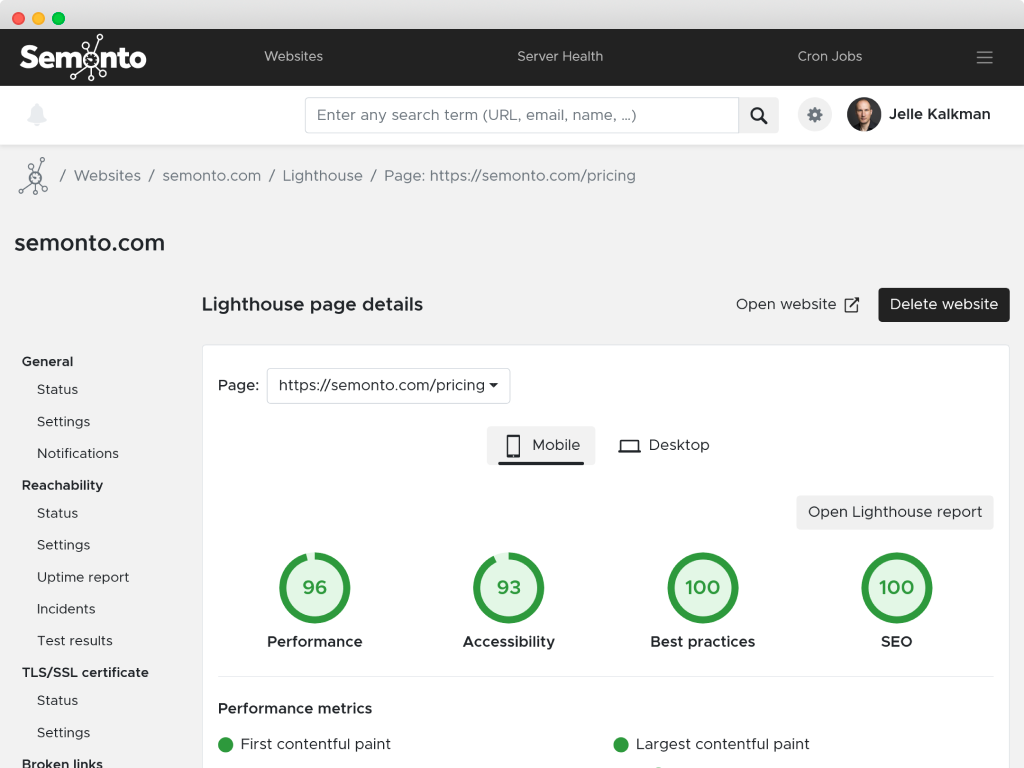
Task: Open Test results in sidebar
Action: click(74, 641)
